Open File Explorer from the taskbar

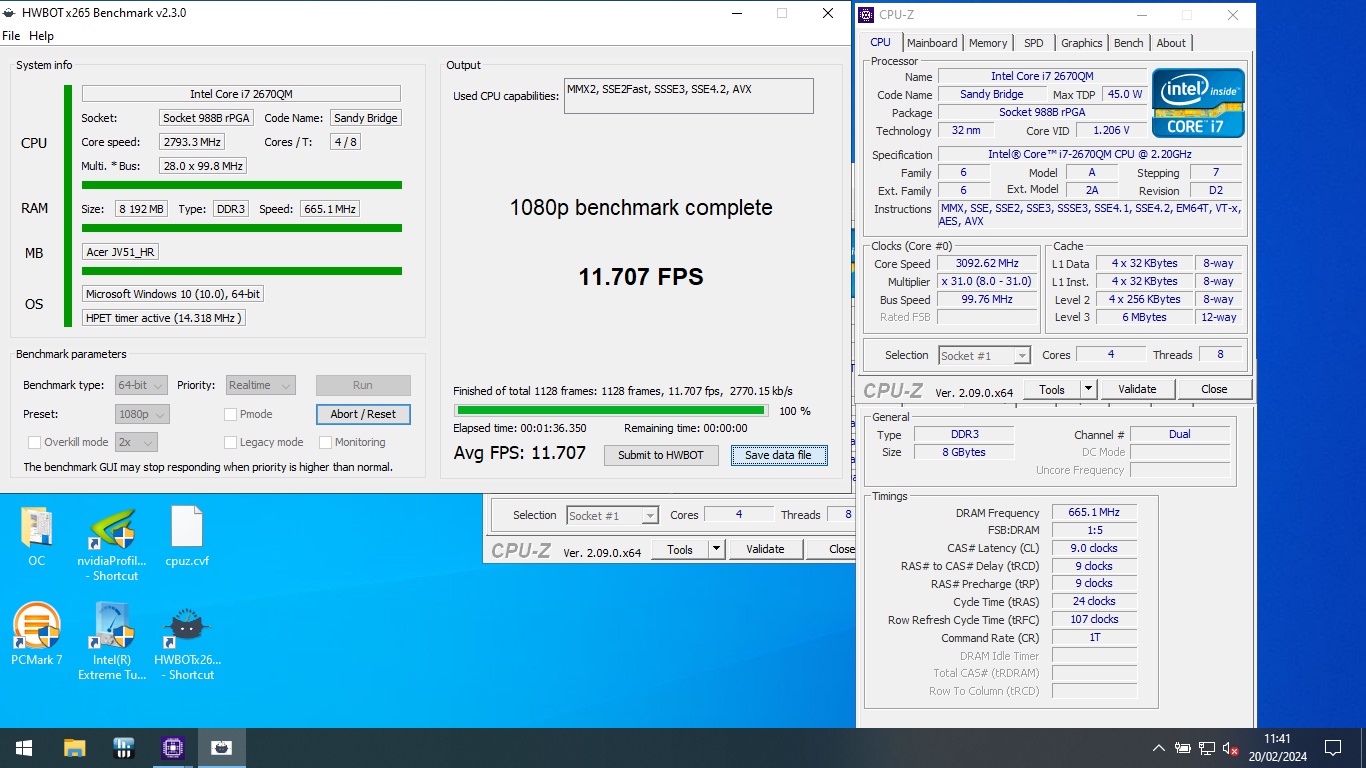74,748
